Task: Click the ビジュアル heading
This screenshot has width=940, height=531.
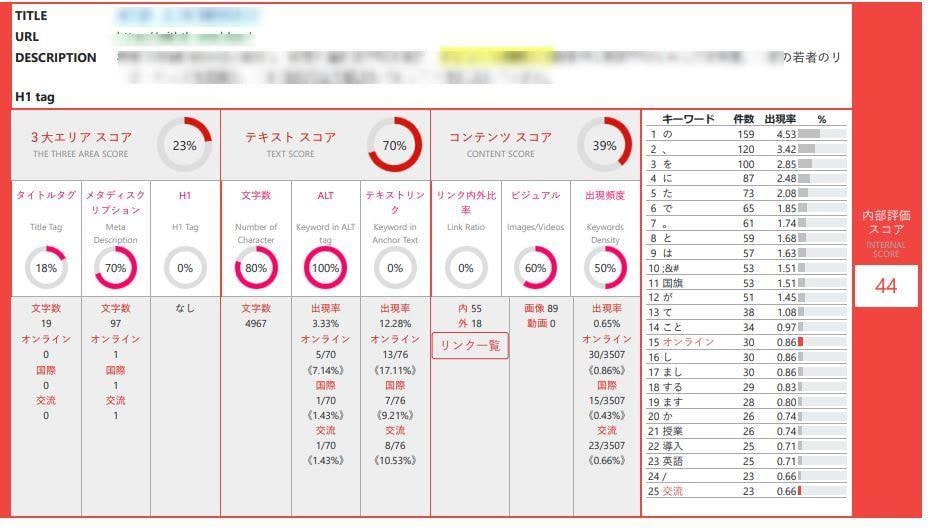Action: tap(535, 195)
